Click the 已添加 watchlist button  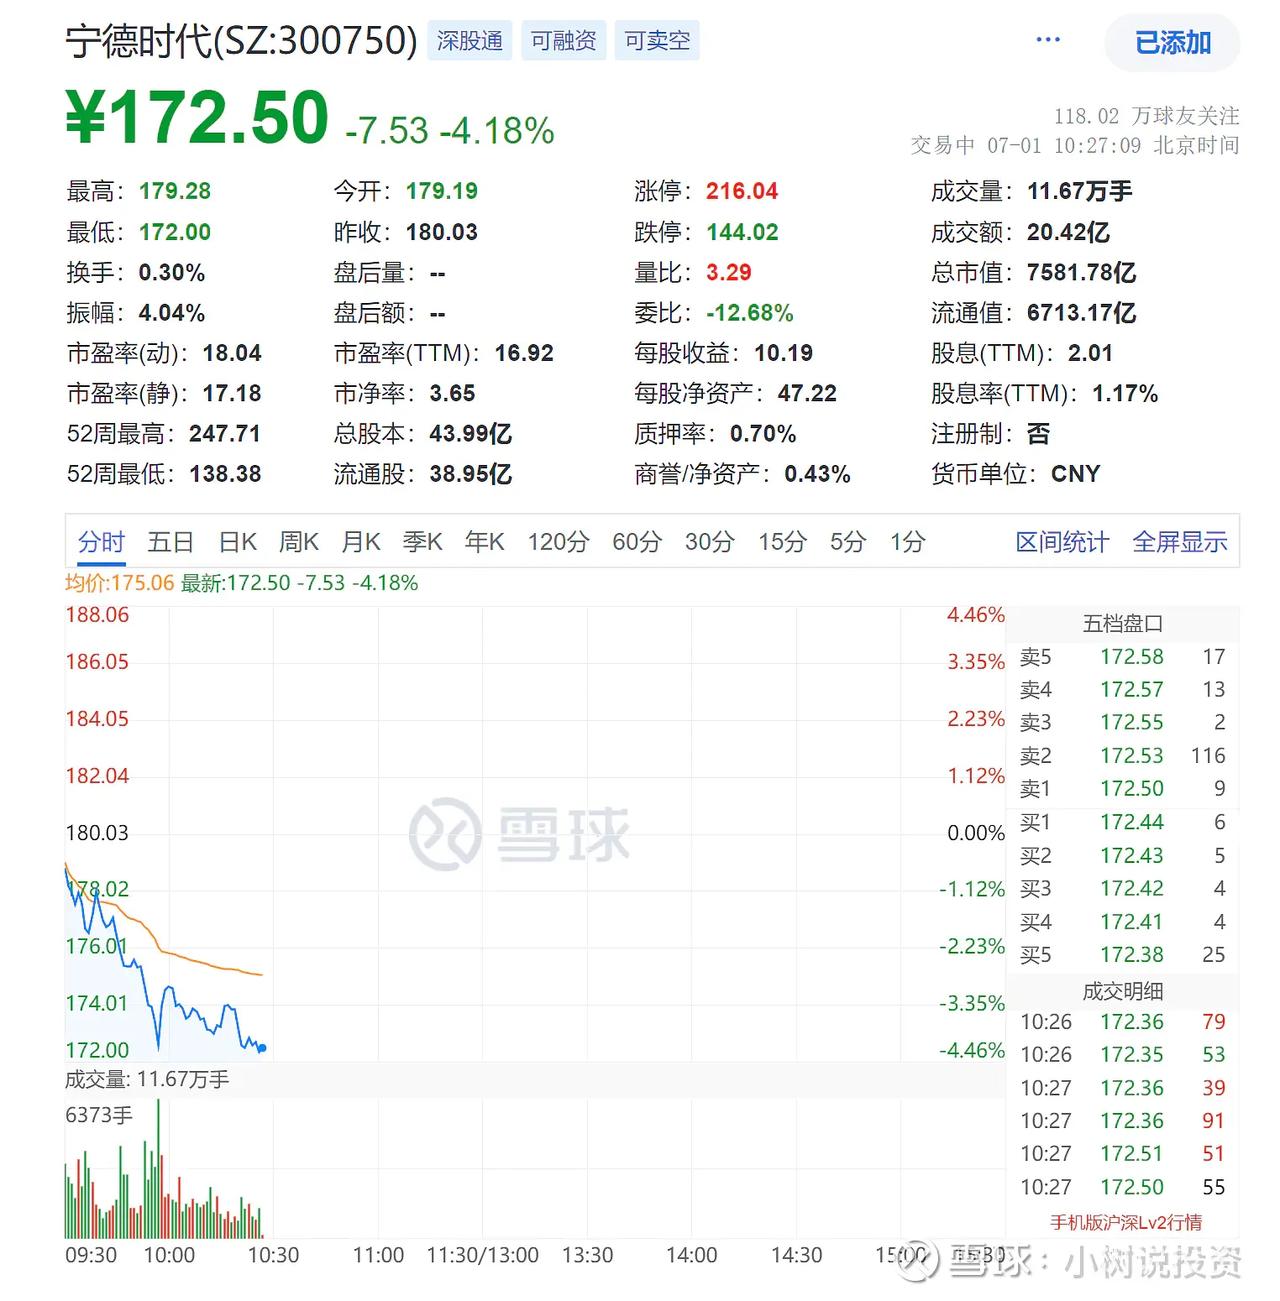coord(1172,42)
